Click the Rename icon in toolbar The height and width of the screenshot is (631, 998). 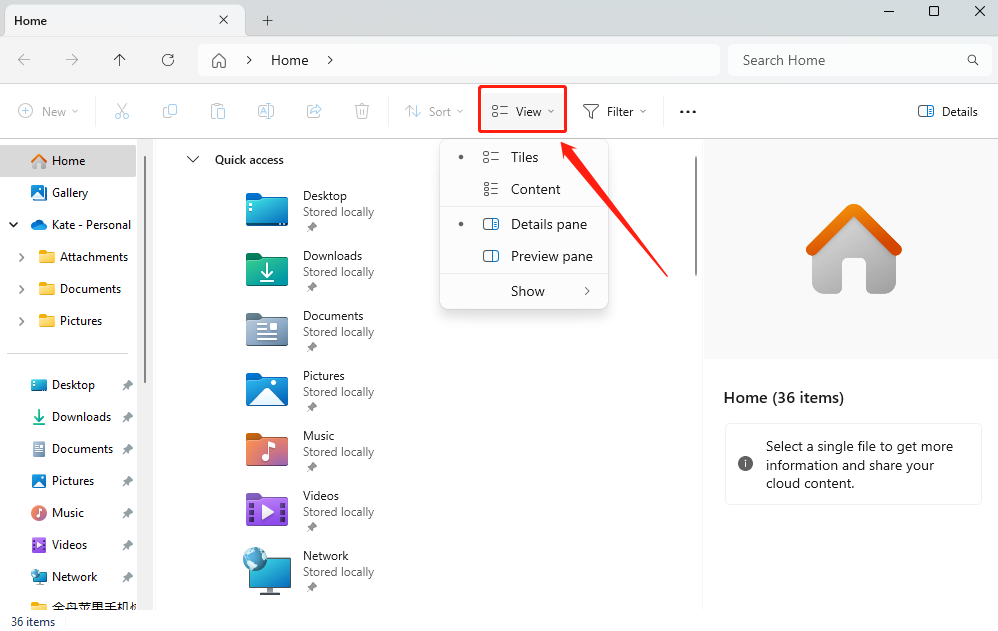(x=266, y=112)
